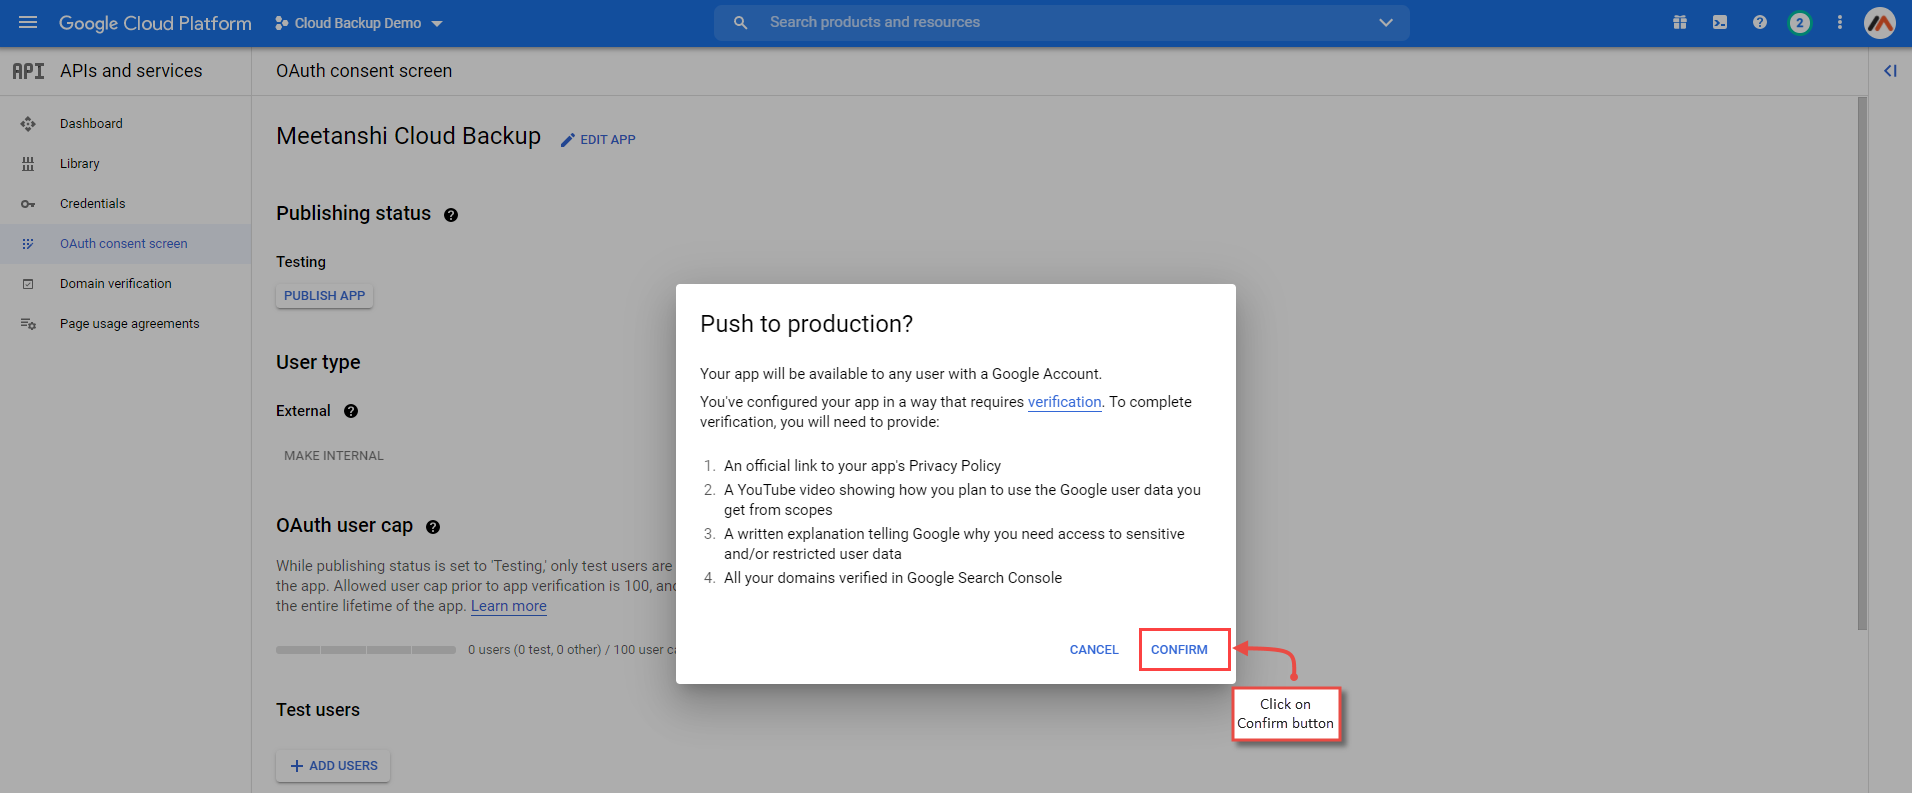
Task: Click the Page usage agreements icon
Action: pyautogui.click(x=28, y=324)
